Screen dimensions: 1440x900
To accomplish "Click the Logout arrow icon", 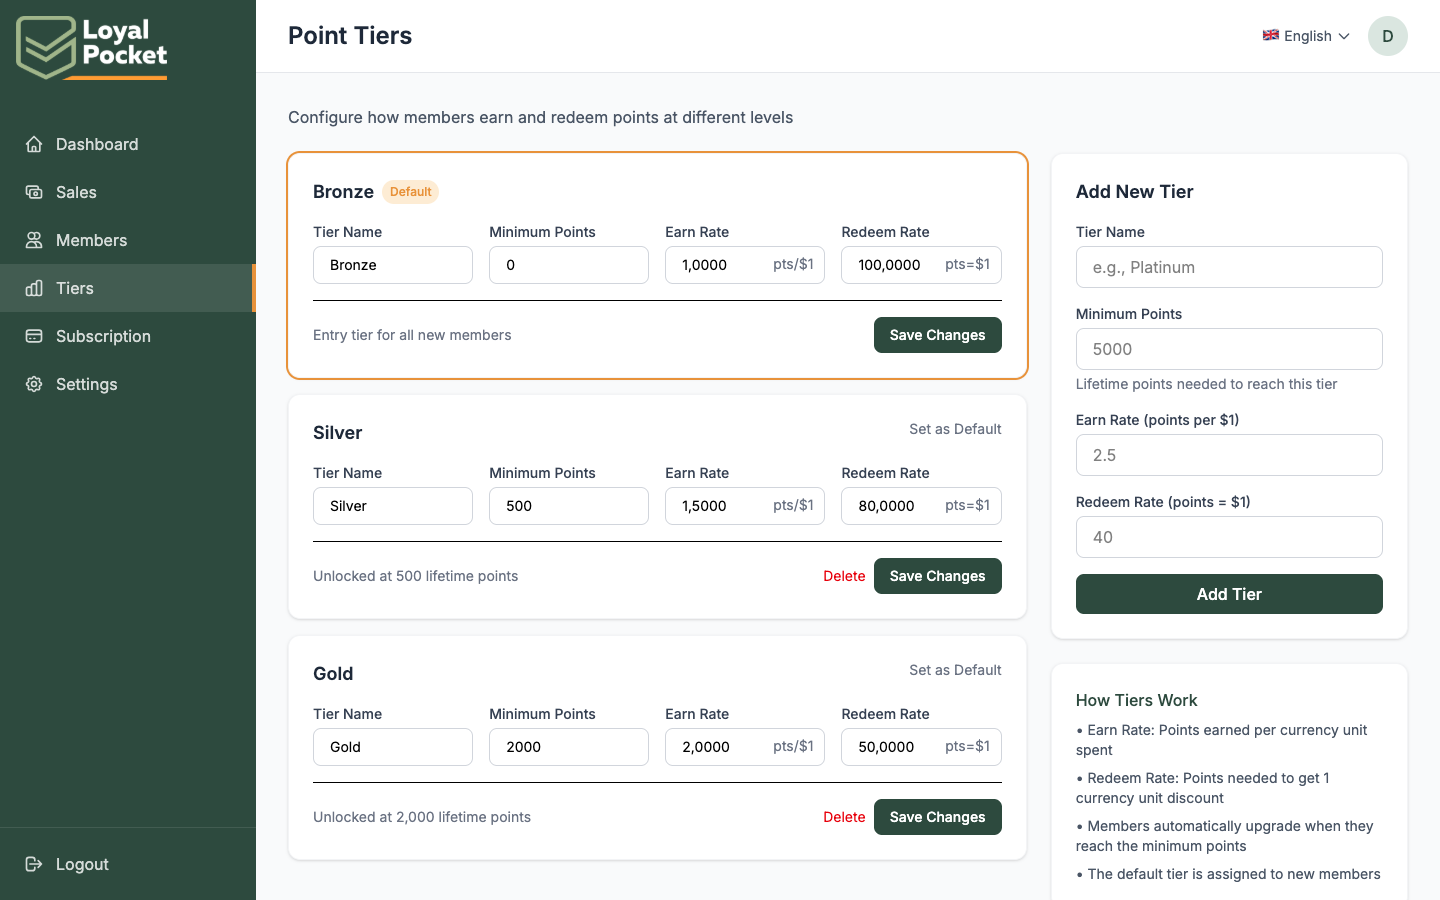I will [x=34, y=864].
